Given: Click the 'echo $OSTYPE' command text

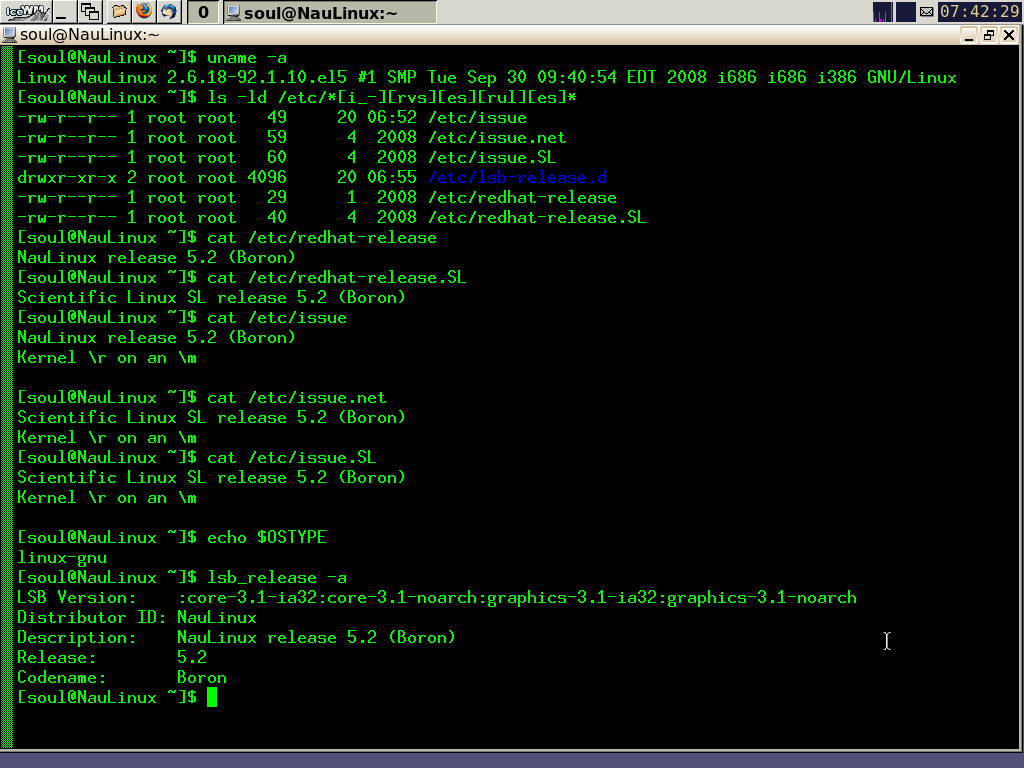Looking at the screenshot, I should (266, 537).
